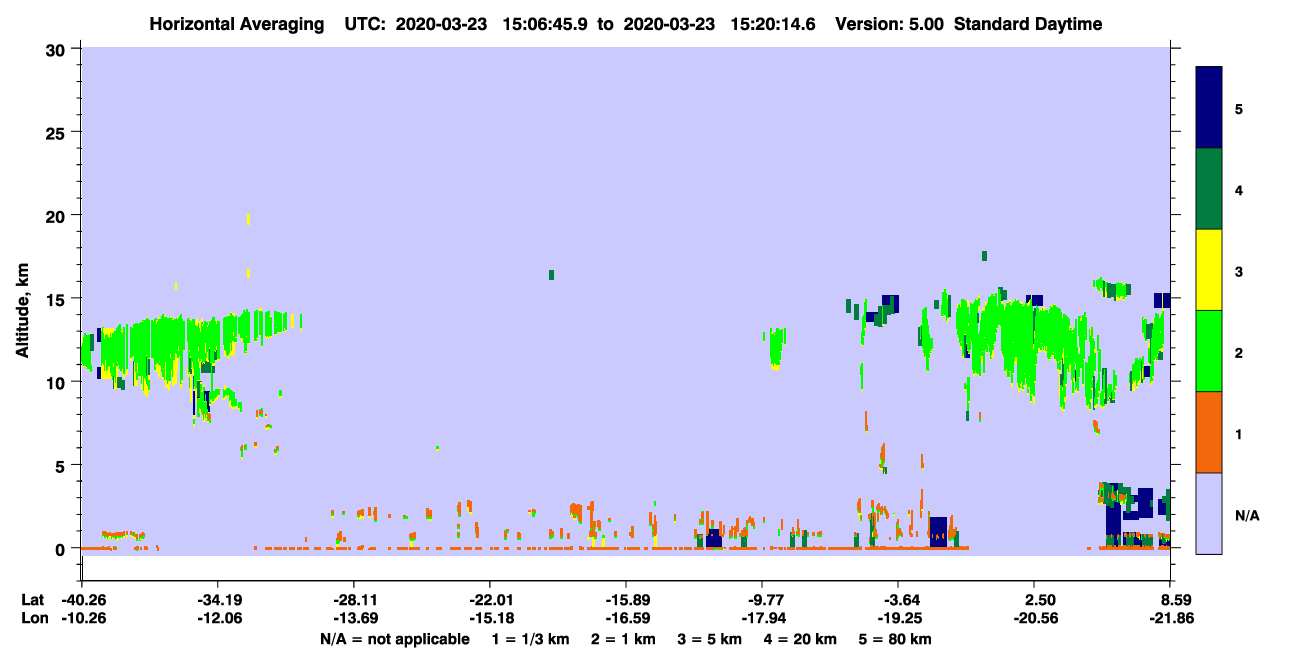Click the start time '15:06:45.9'
Viewport: 1300px width, 667px height.
[x=546, y=24]
